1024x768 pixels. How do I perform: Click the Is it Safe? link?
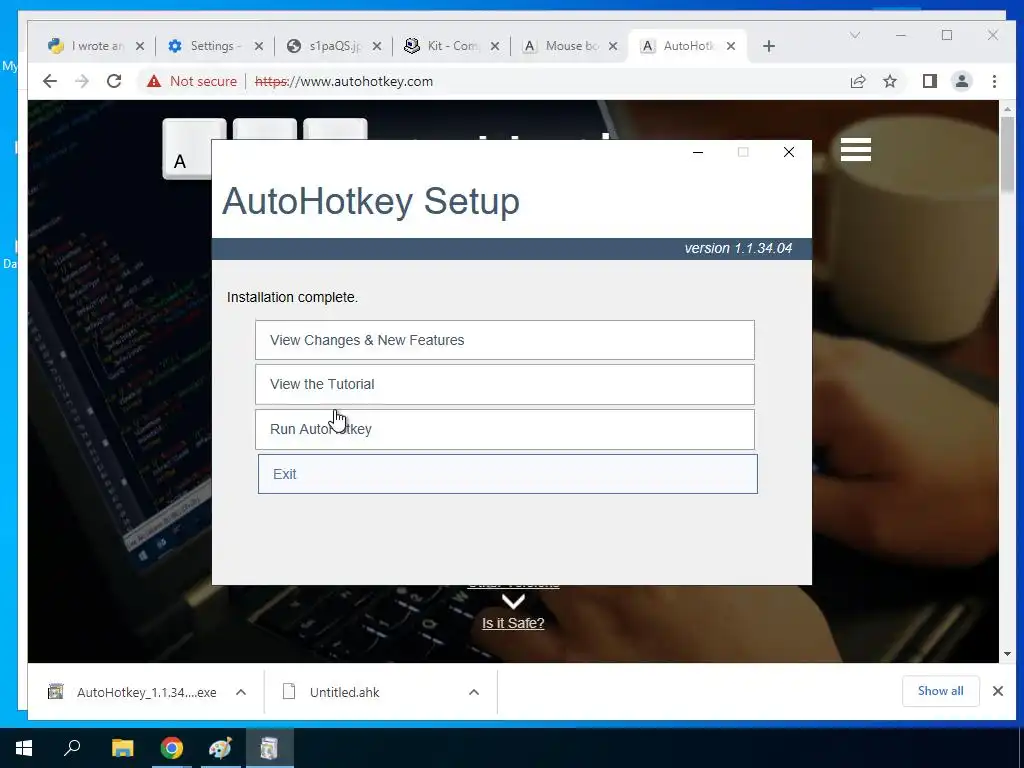(x=513, y=623)
